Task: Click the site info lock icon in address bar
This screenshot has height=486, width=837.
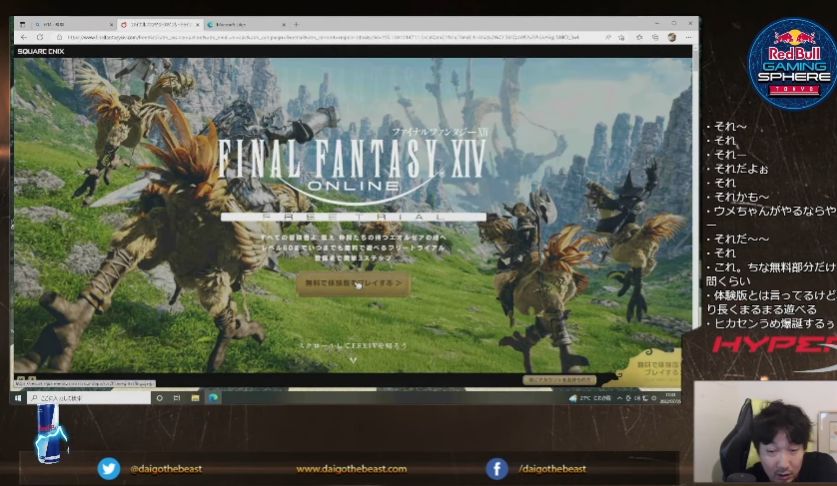Action: pos(59,37)
